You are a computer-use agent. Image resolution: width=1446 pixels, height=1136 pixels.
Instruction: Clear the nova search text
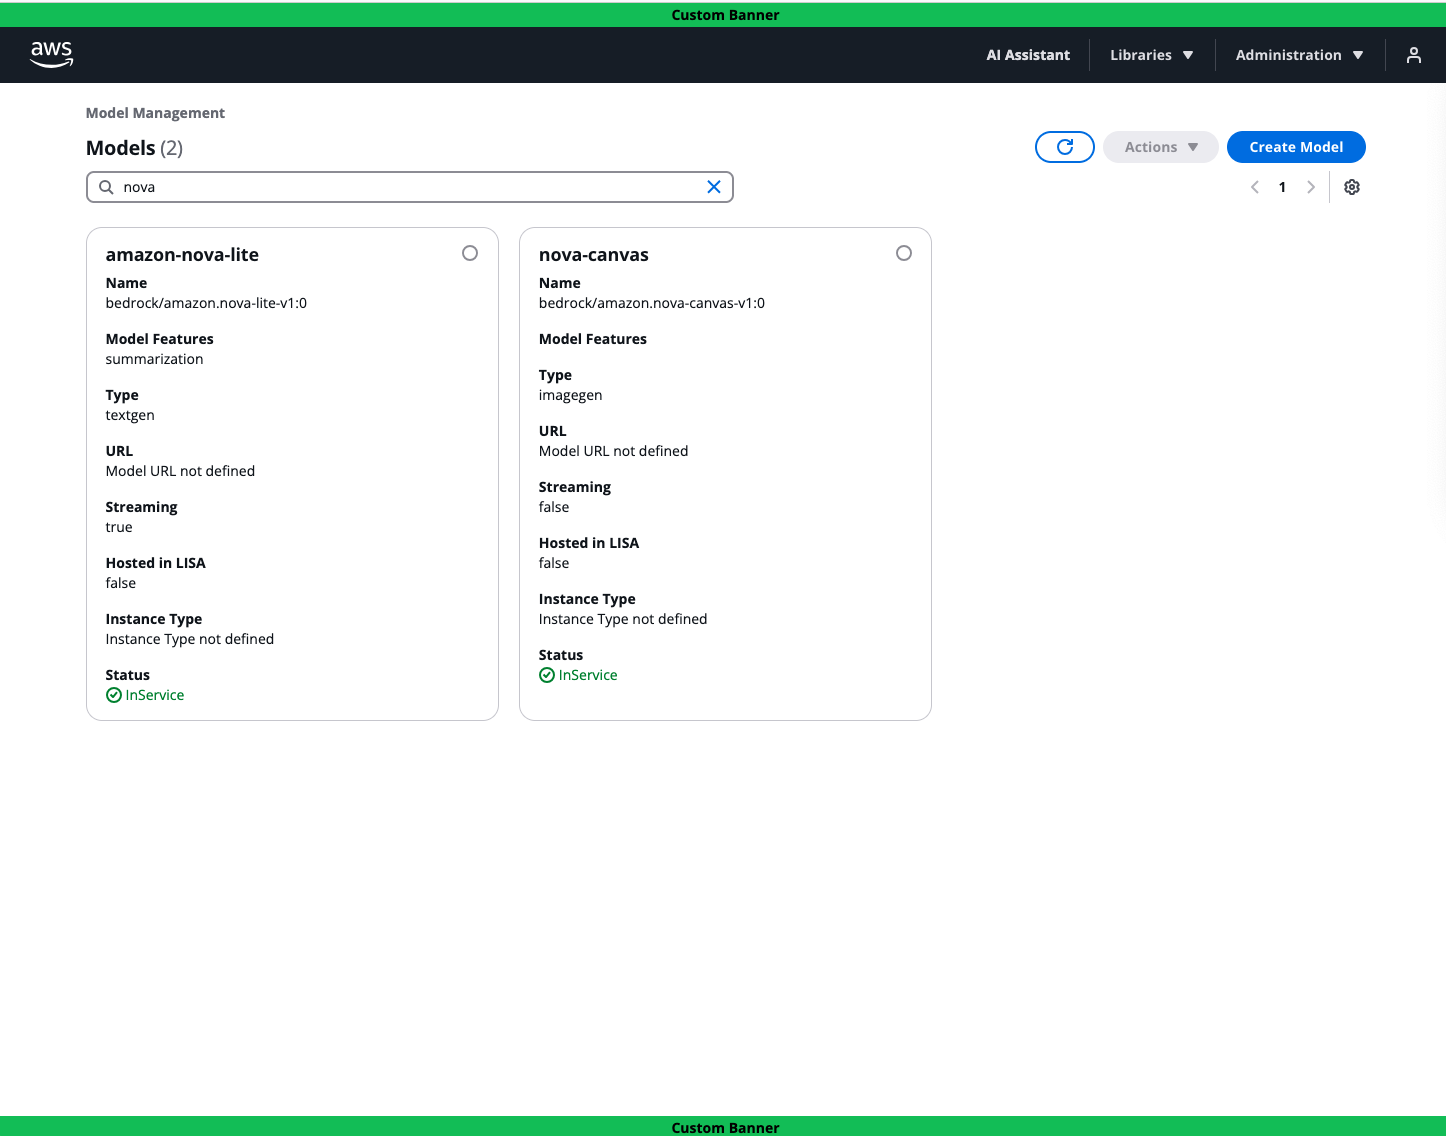coord(714,187)
